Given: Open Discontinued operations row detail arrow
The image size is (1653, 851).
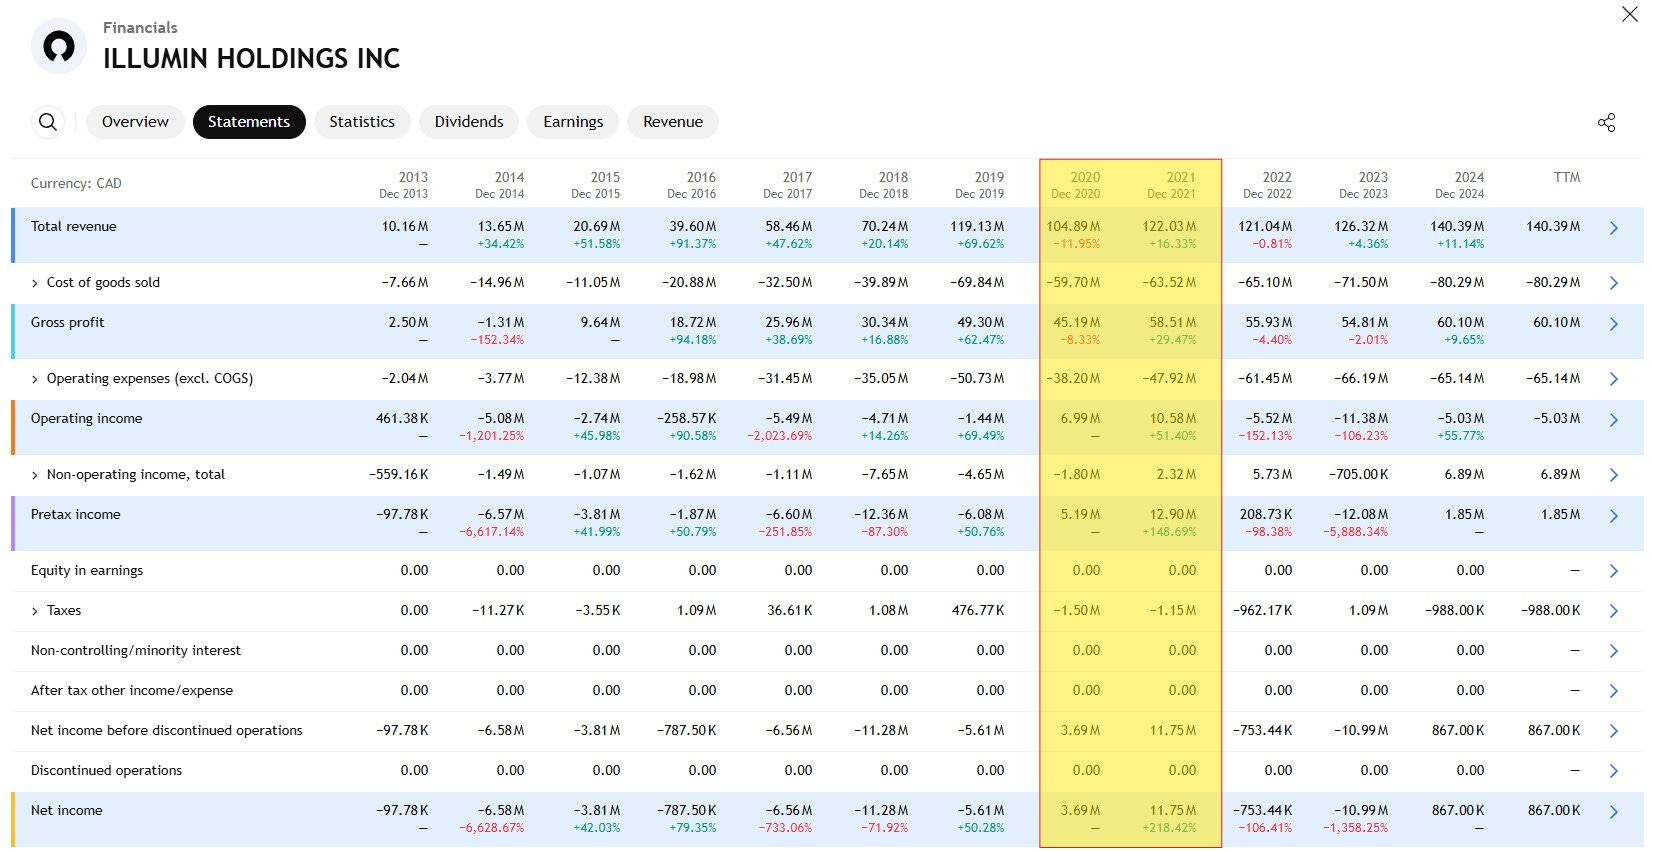Looking at the screenshot, I should coord(1613,771).
